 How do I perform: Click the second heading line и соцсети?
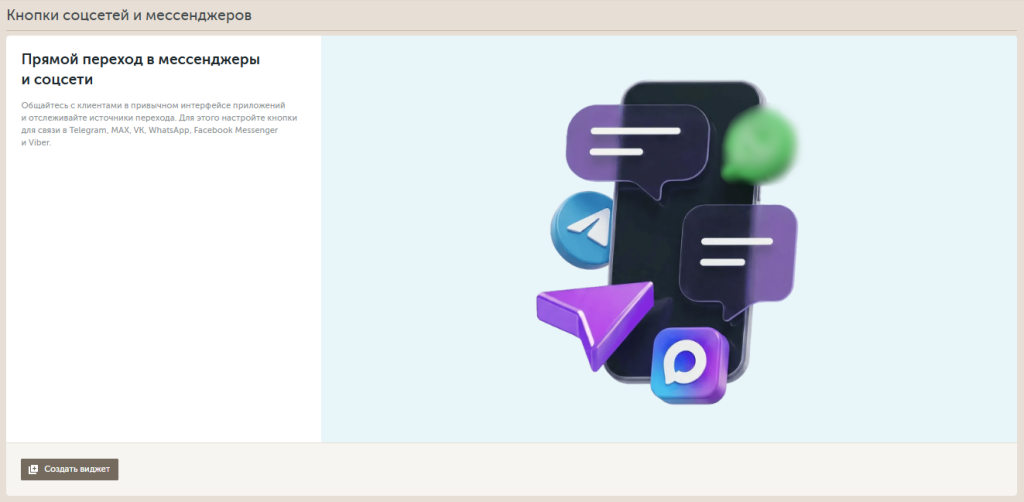click(x=56, y=79)
